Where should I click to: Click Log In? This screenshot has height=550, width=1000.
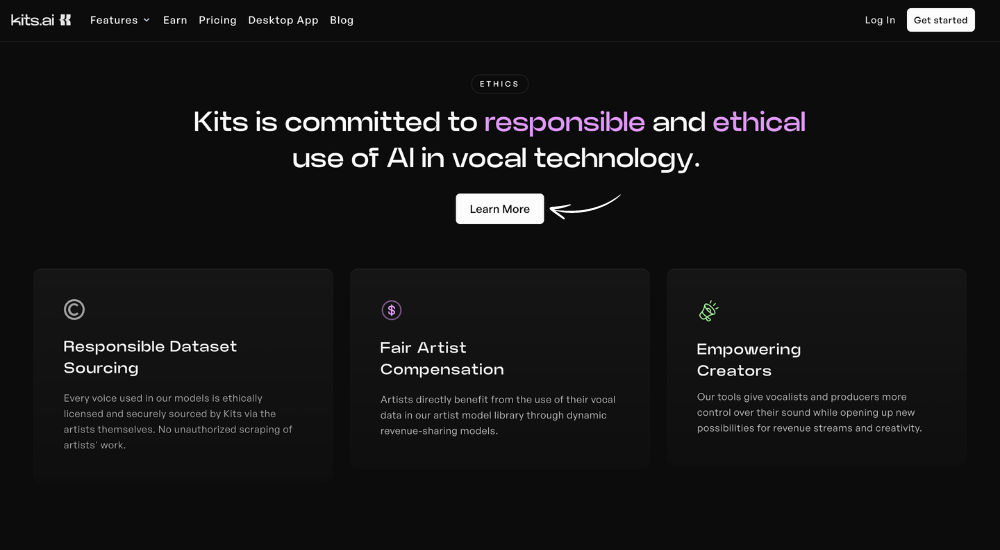click(x=880, y=20)
